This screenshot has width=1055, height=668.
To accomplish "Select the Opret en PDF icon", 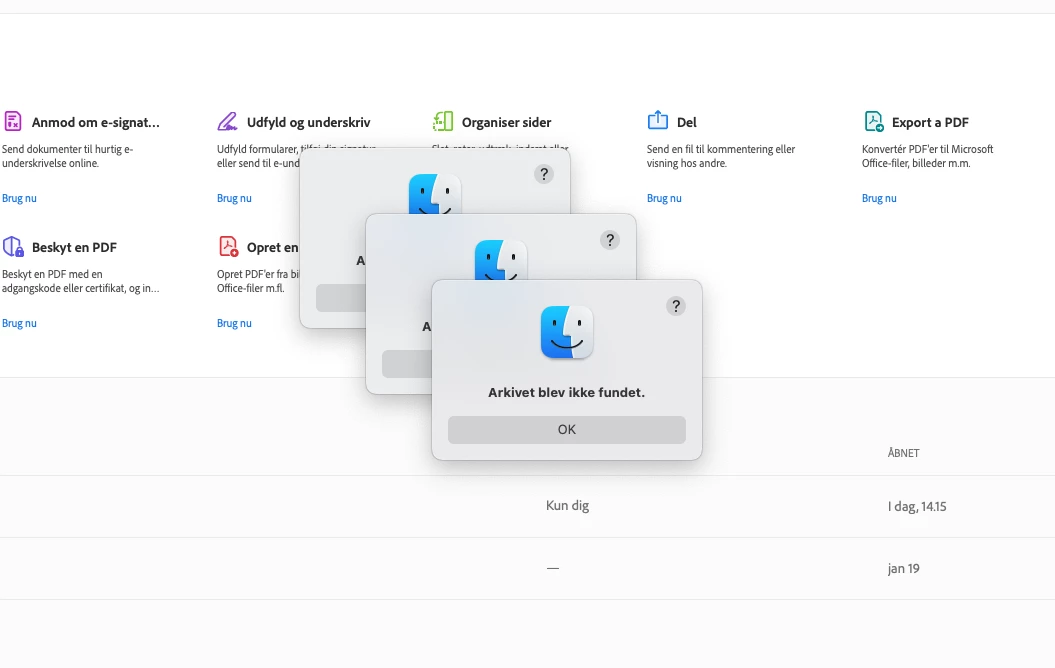I will coord(228,246).
